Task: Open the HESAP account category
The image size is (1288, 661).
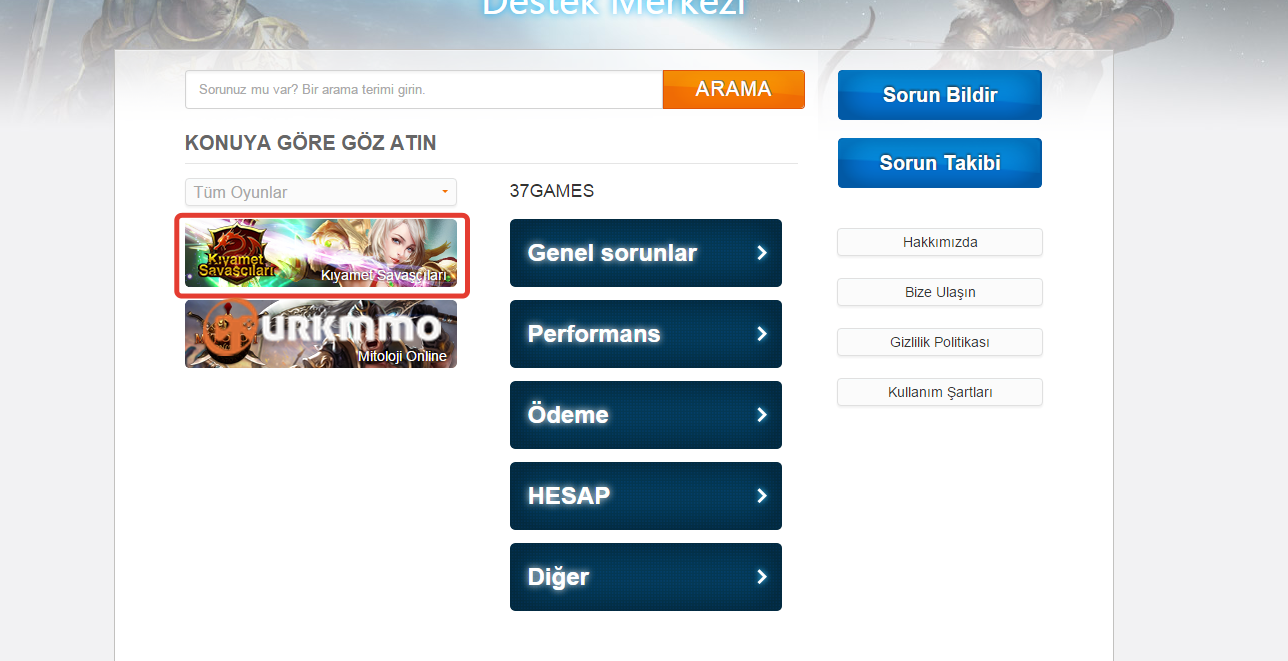Action: point(646,496)
